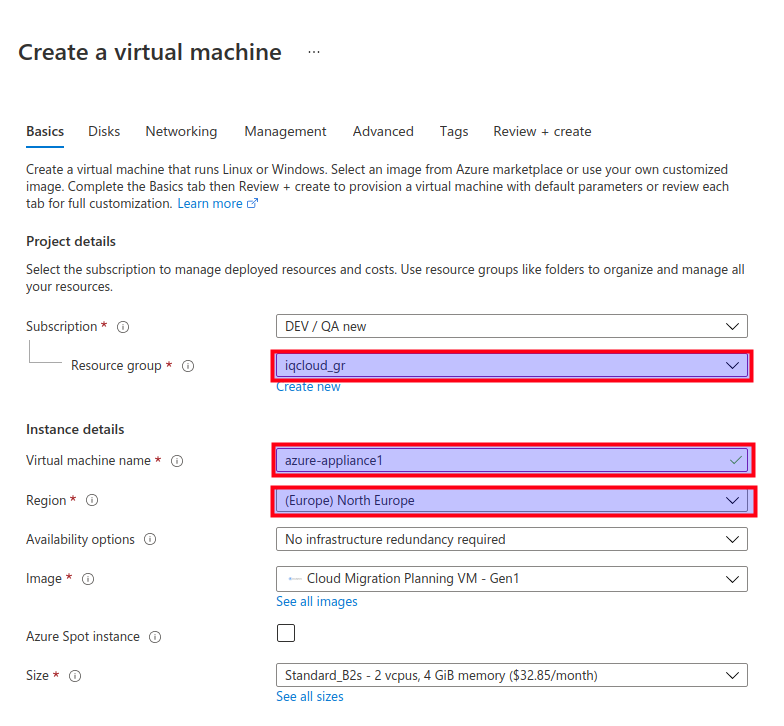Click the Project details heading
This screenshot has height=726, width=784.
pyautogui.click(x=71, y=242)
